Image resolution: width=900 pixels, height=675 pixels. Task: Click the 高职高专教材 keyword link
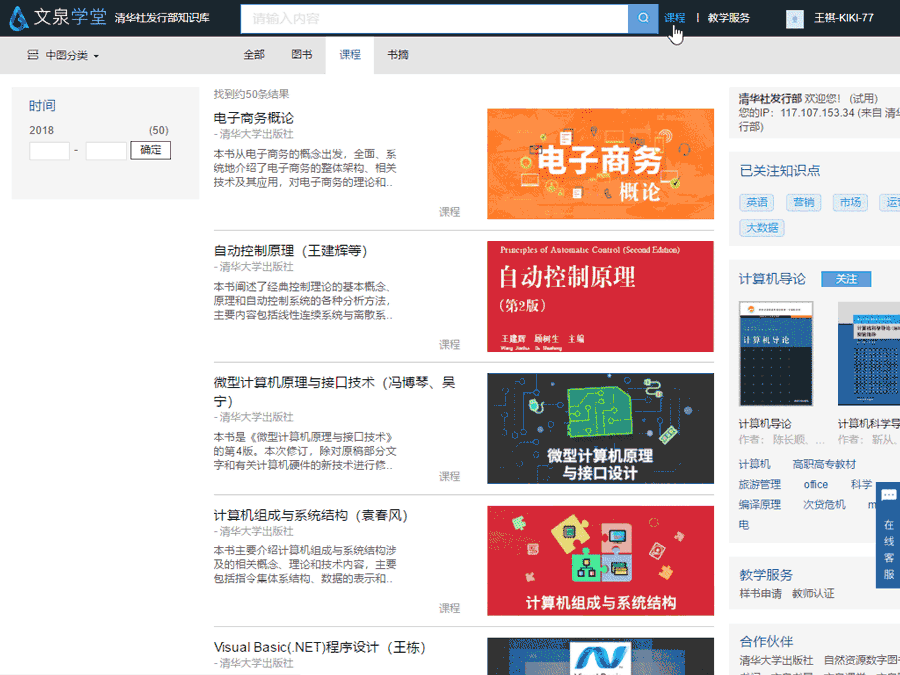(824, 464)
